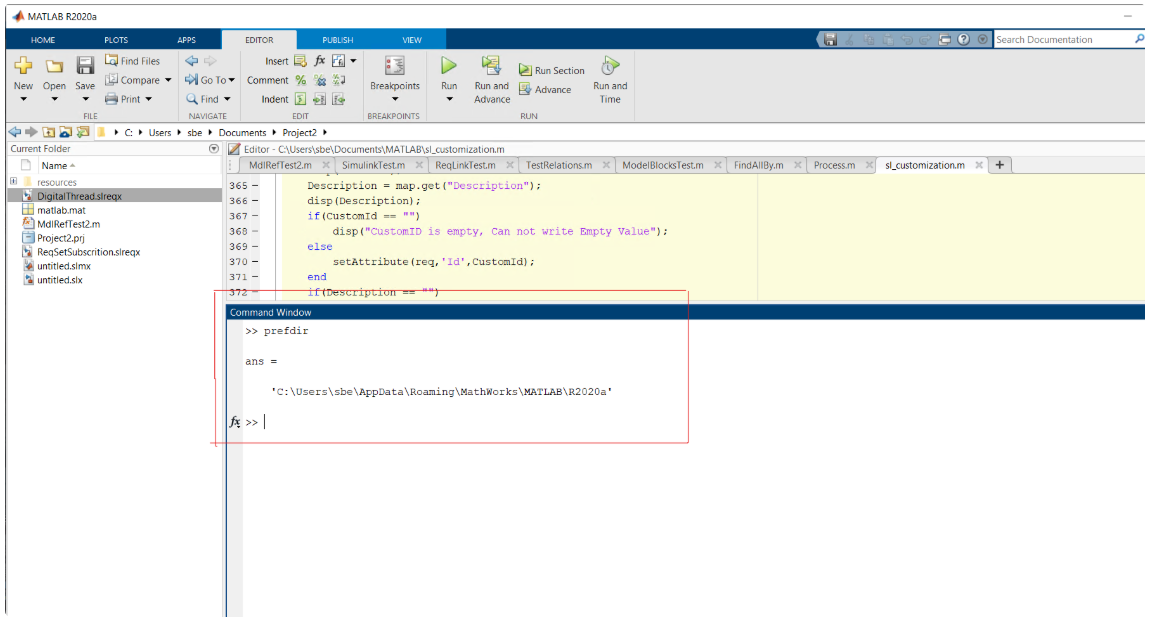Click the Save floppy disk icon
This screenshot has height=625, width=1149.
(x=85, y=66)
